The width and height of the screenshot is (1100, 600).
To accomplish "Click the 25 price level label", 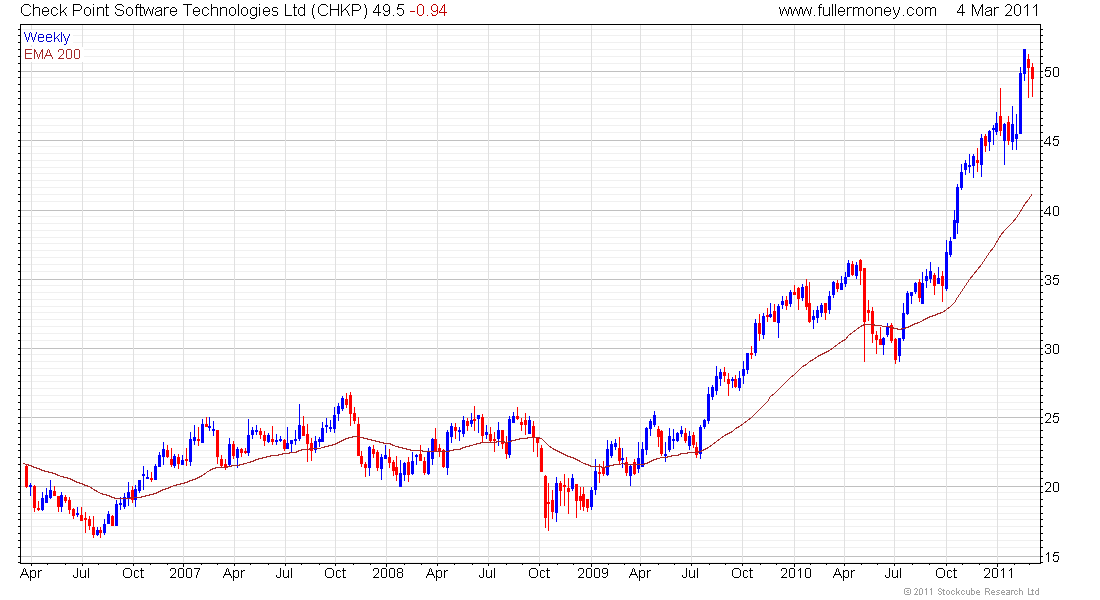I will (1052, 418).
